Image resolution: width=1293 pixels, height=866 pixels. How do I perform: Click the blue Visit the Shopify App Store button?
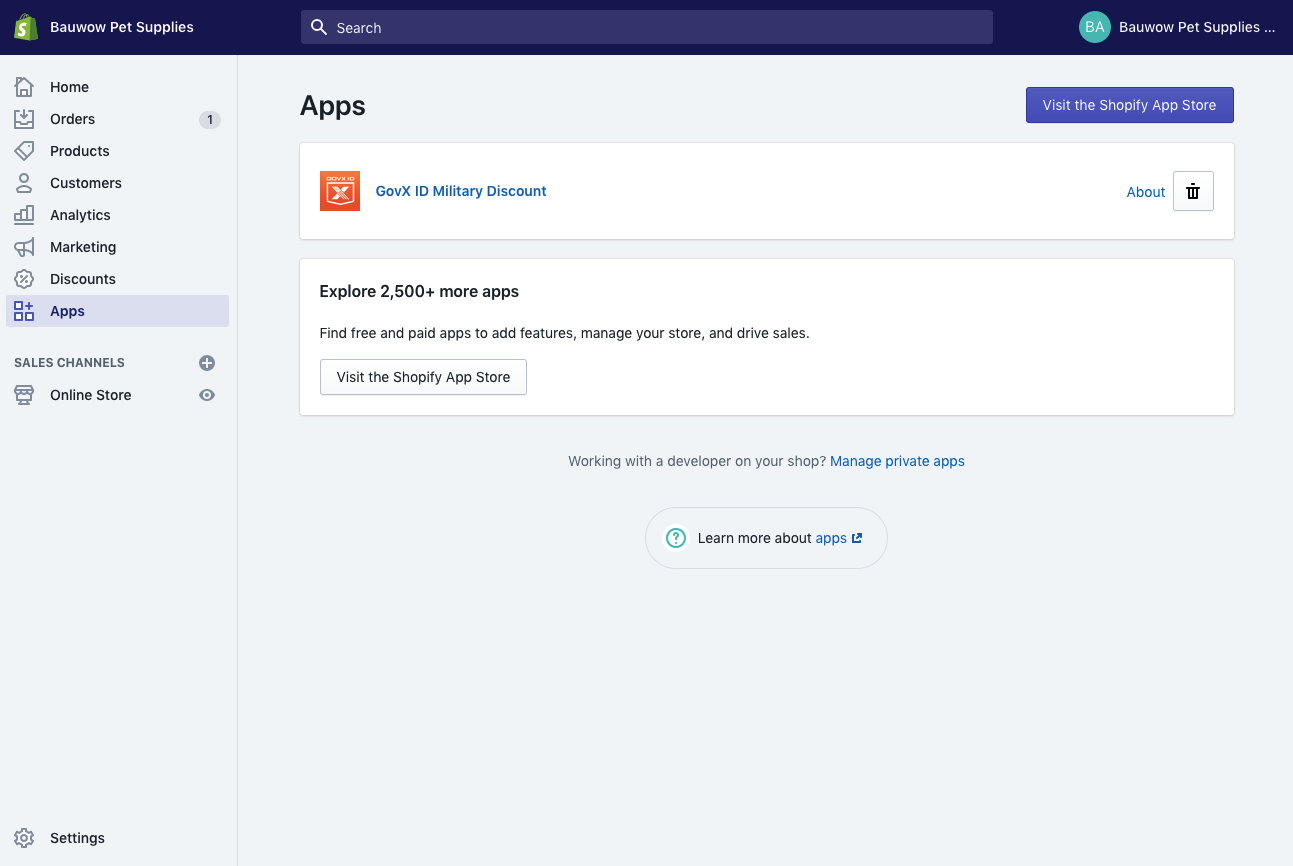point(1129,105)
